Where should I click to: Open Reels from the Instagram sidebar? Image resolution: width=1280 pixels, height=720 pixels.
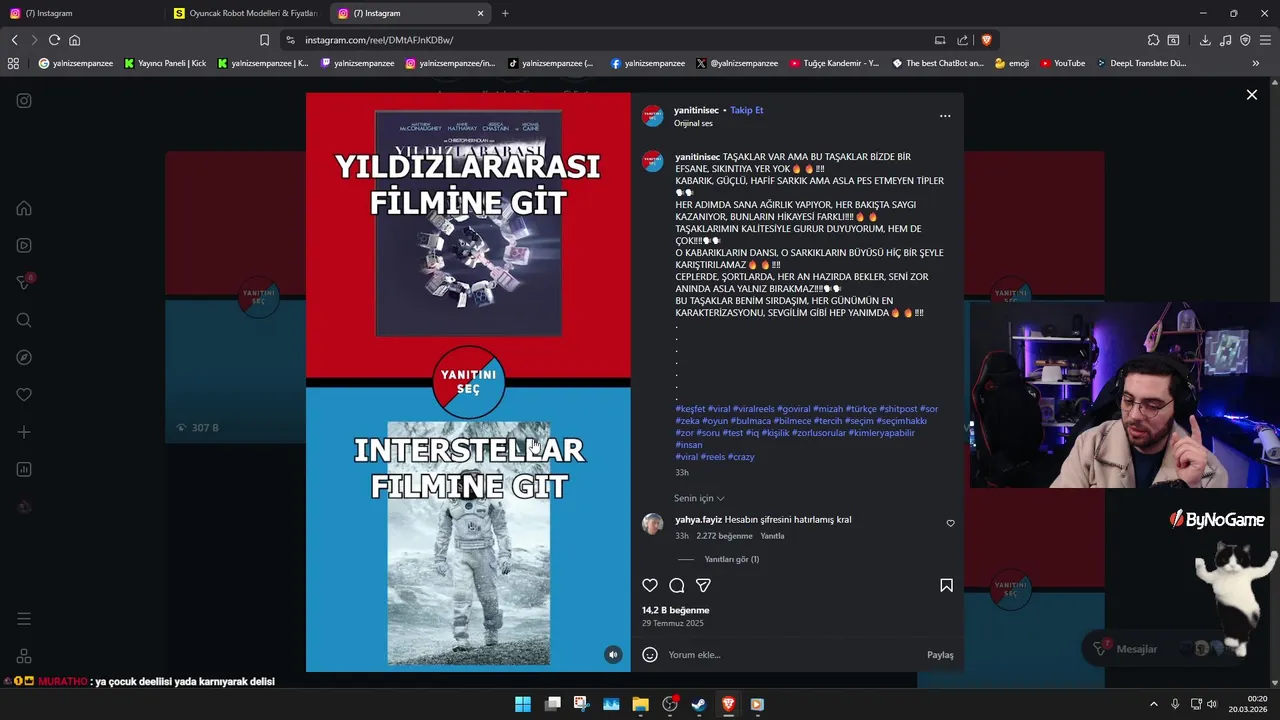[x=24, y=245]
